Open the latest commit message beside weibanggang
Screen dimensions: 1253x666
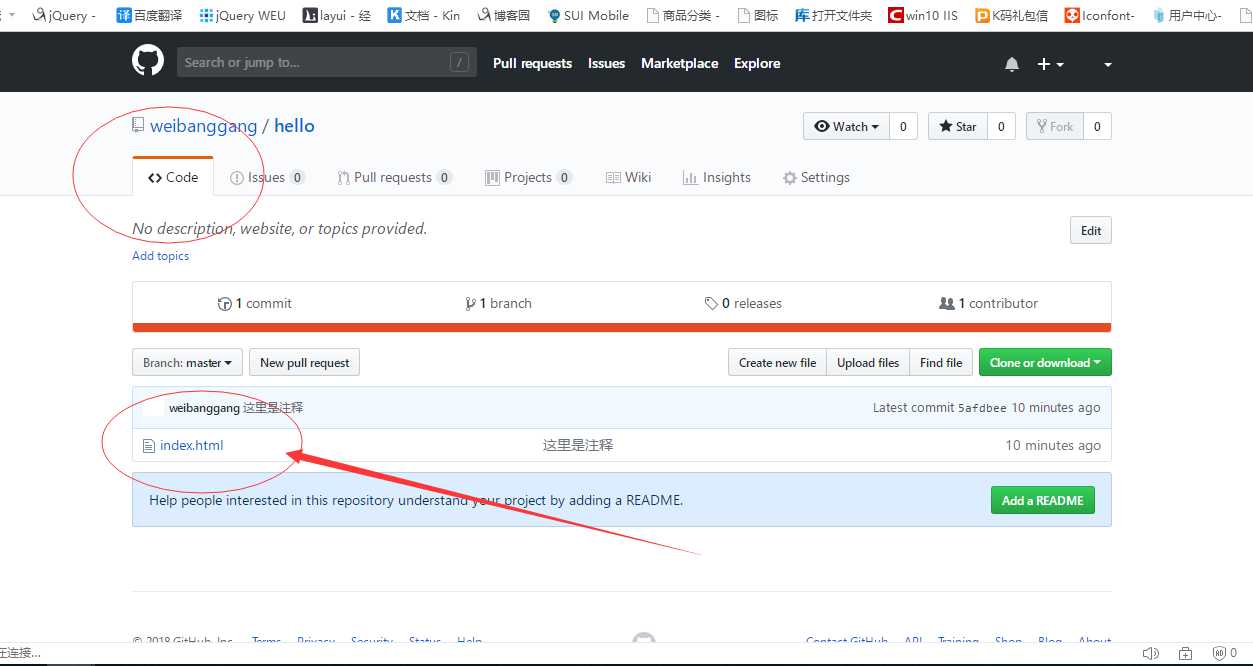tap(273, 408)
